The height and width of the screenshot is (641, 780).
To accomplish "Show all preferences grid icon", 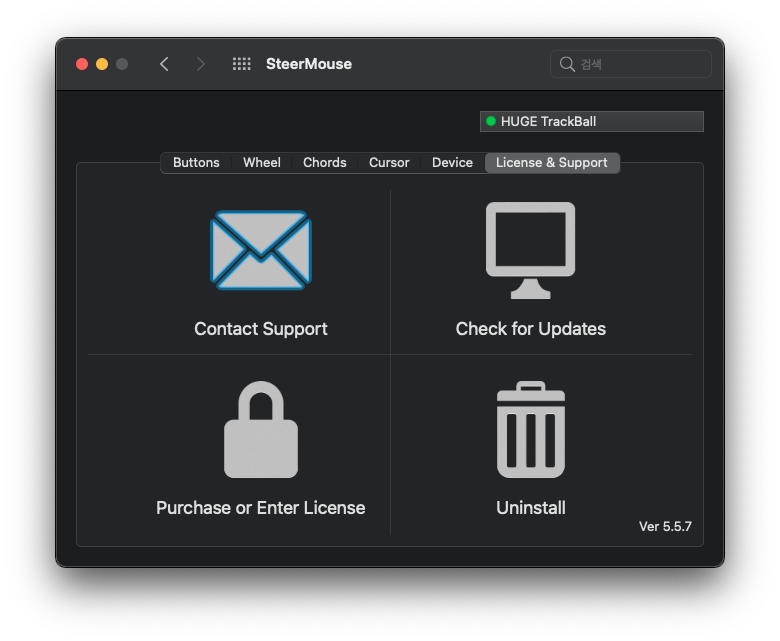I will click(x=242, y=64).
